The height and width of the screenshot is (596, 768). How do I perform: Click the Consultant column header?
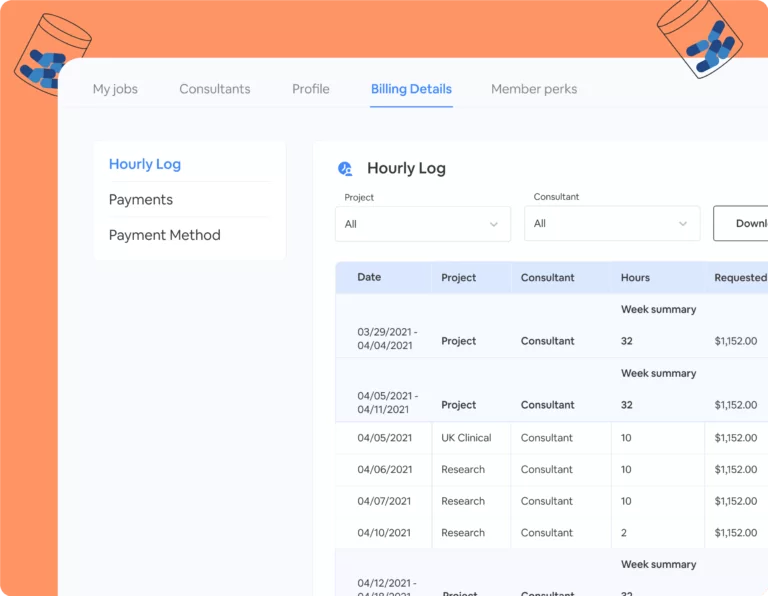(x=547, y=278)
